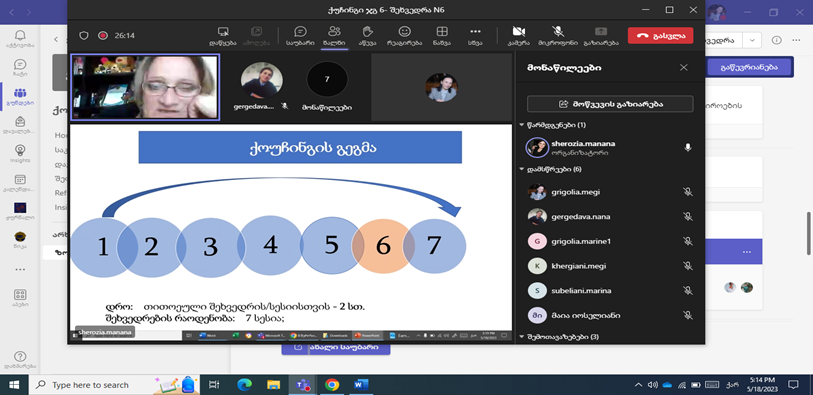Click muted mic icon beside khergiani.megi
This screenshot has width=813, height=395.
coord(688,266)
